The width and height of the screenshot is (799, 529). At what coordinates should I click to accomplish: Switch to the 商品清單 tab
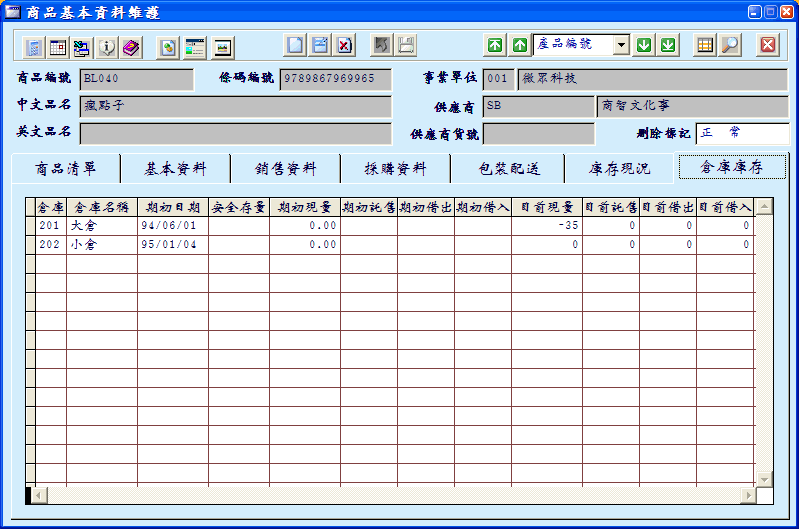(66, 169)
